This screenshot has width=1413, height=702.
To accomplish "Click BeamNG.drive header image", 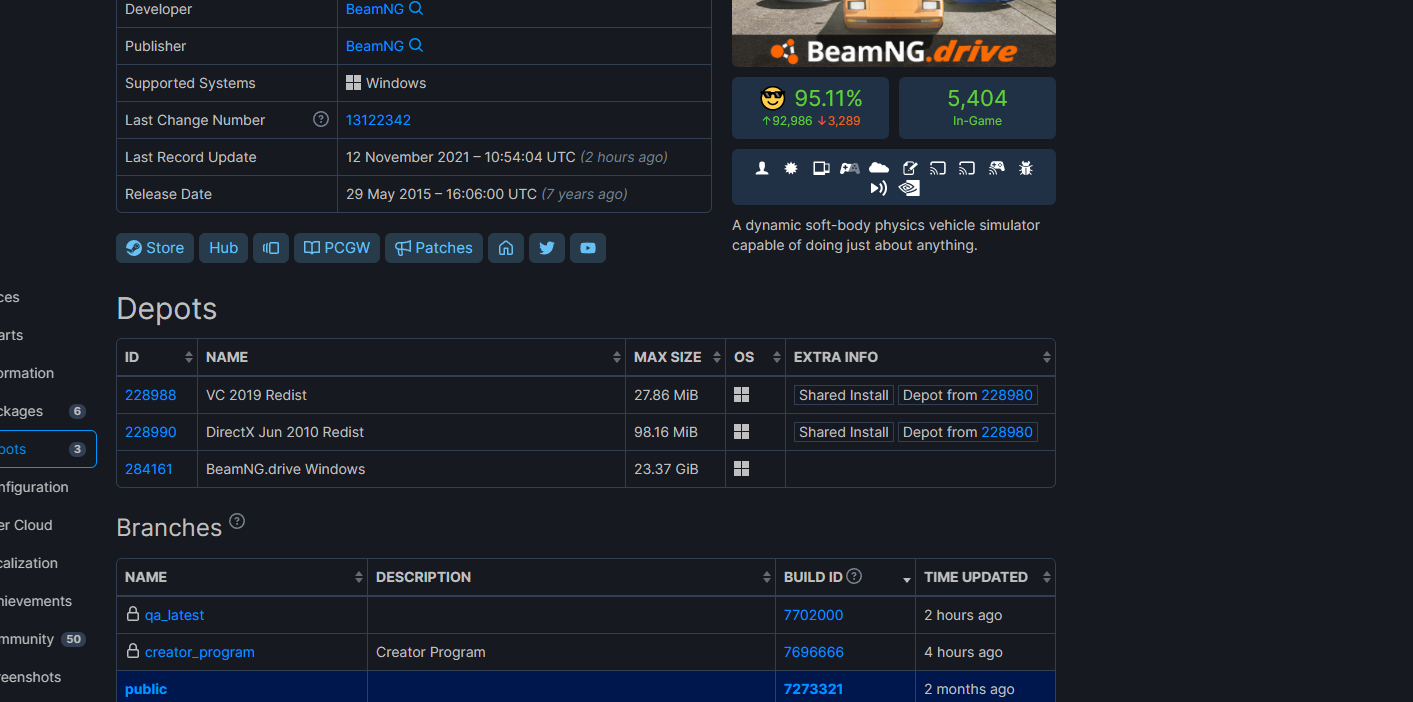I will pyautogui.click(x=894, y=33).
